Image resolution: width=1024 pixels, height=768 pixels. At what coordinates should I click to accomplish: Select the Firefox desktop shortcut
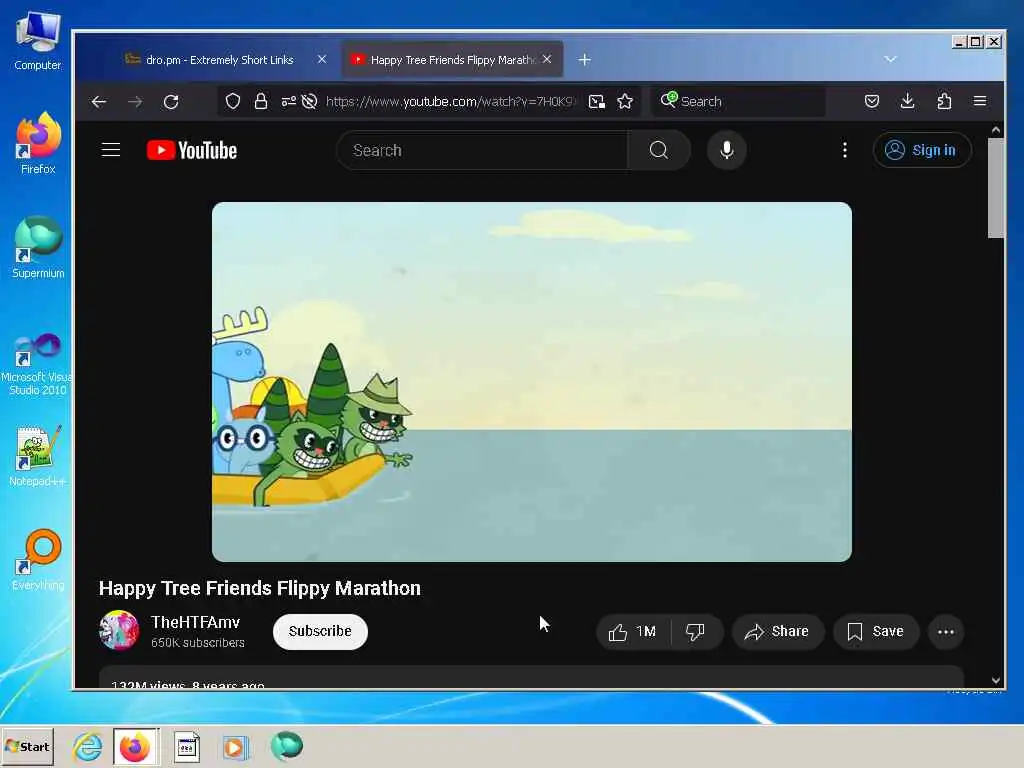(38, 143)
